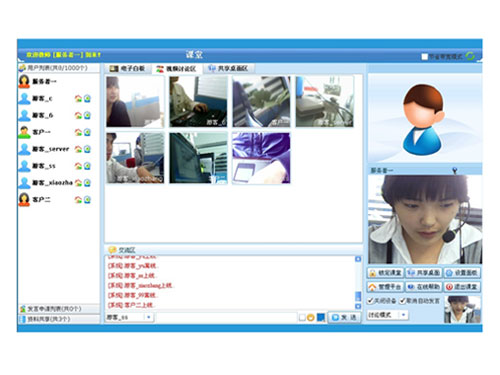Switch to the 视频讨论区 tab
This screenshot has height=375, width=500.
[x=177, y=69]
